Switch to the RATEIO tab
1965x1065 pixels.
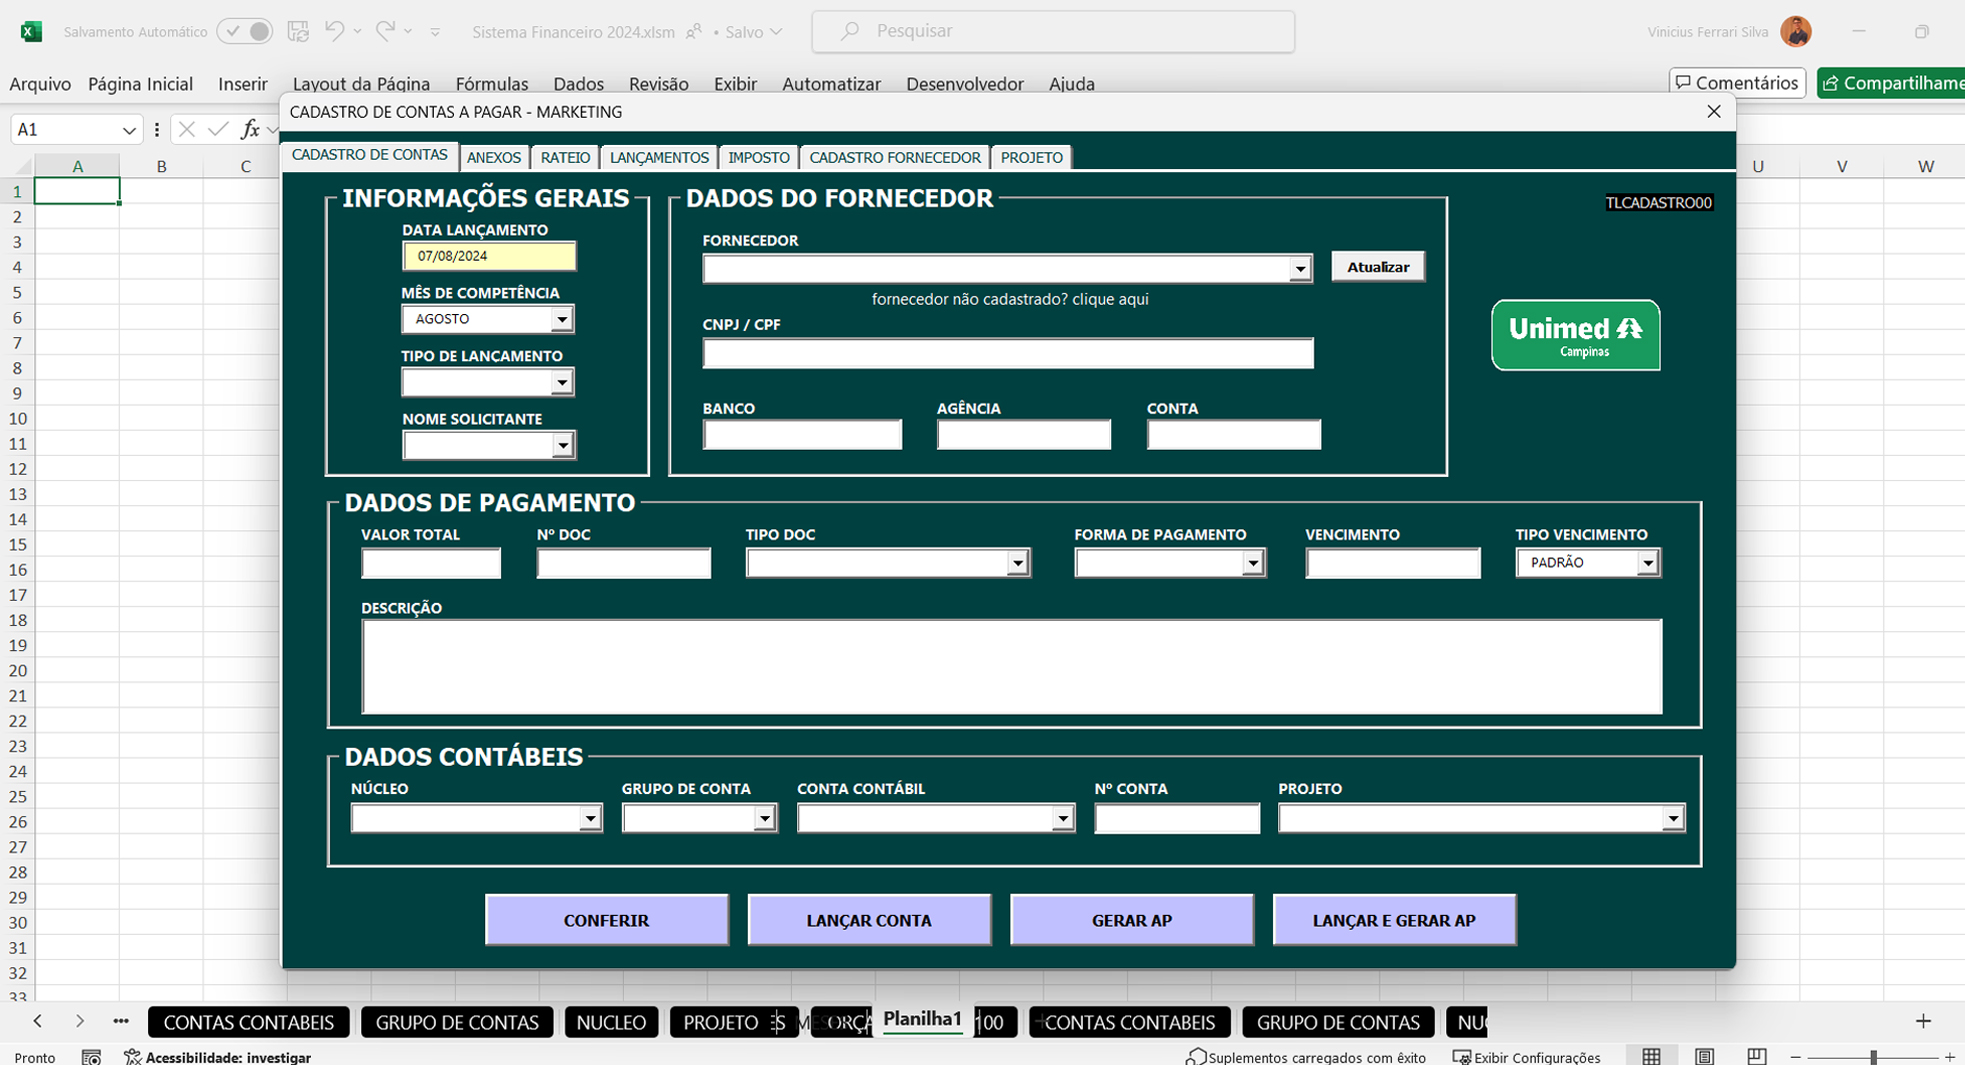click(x=565, y=157)
